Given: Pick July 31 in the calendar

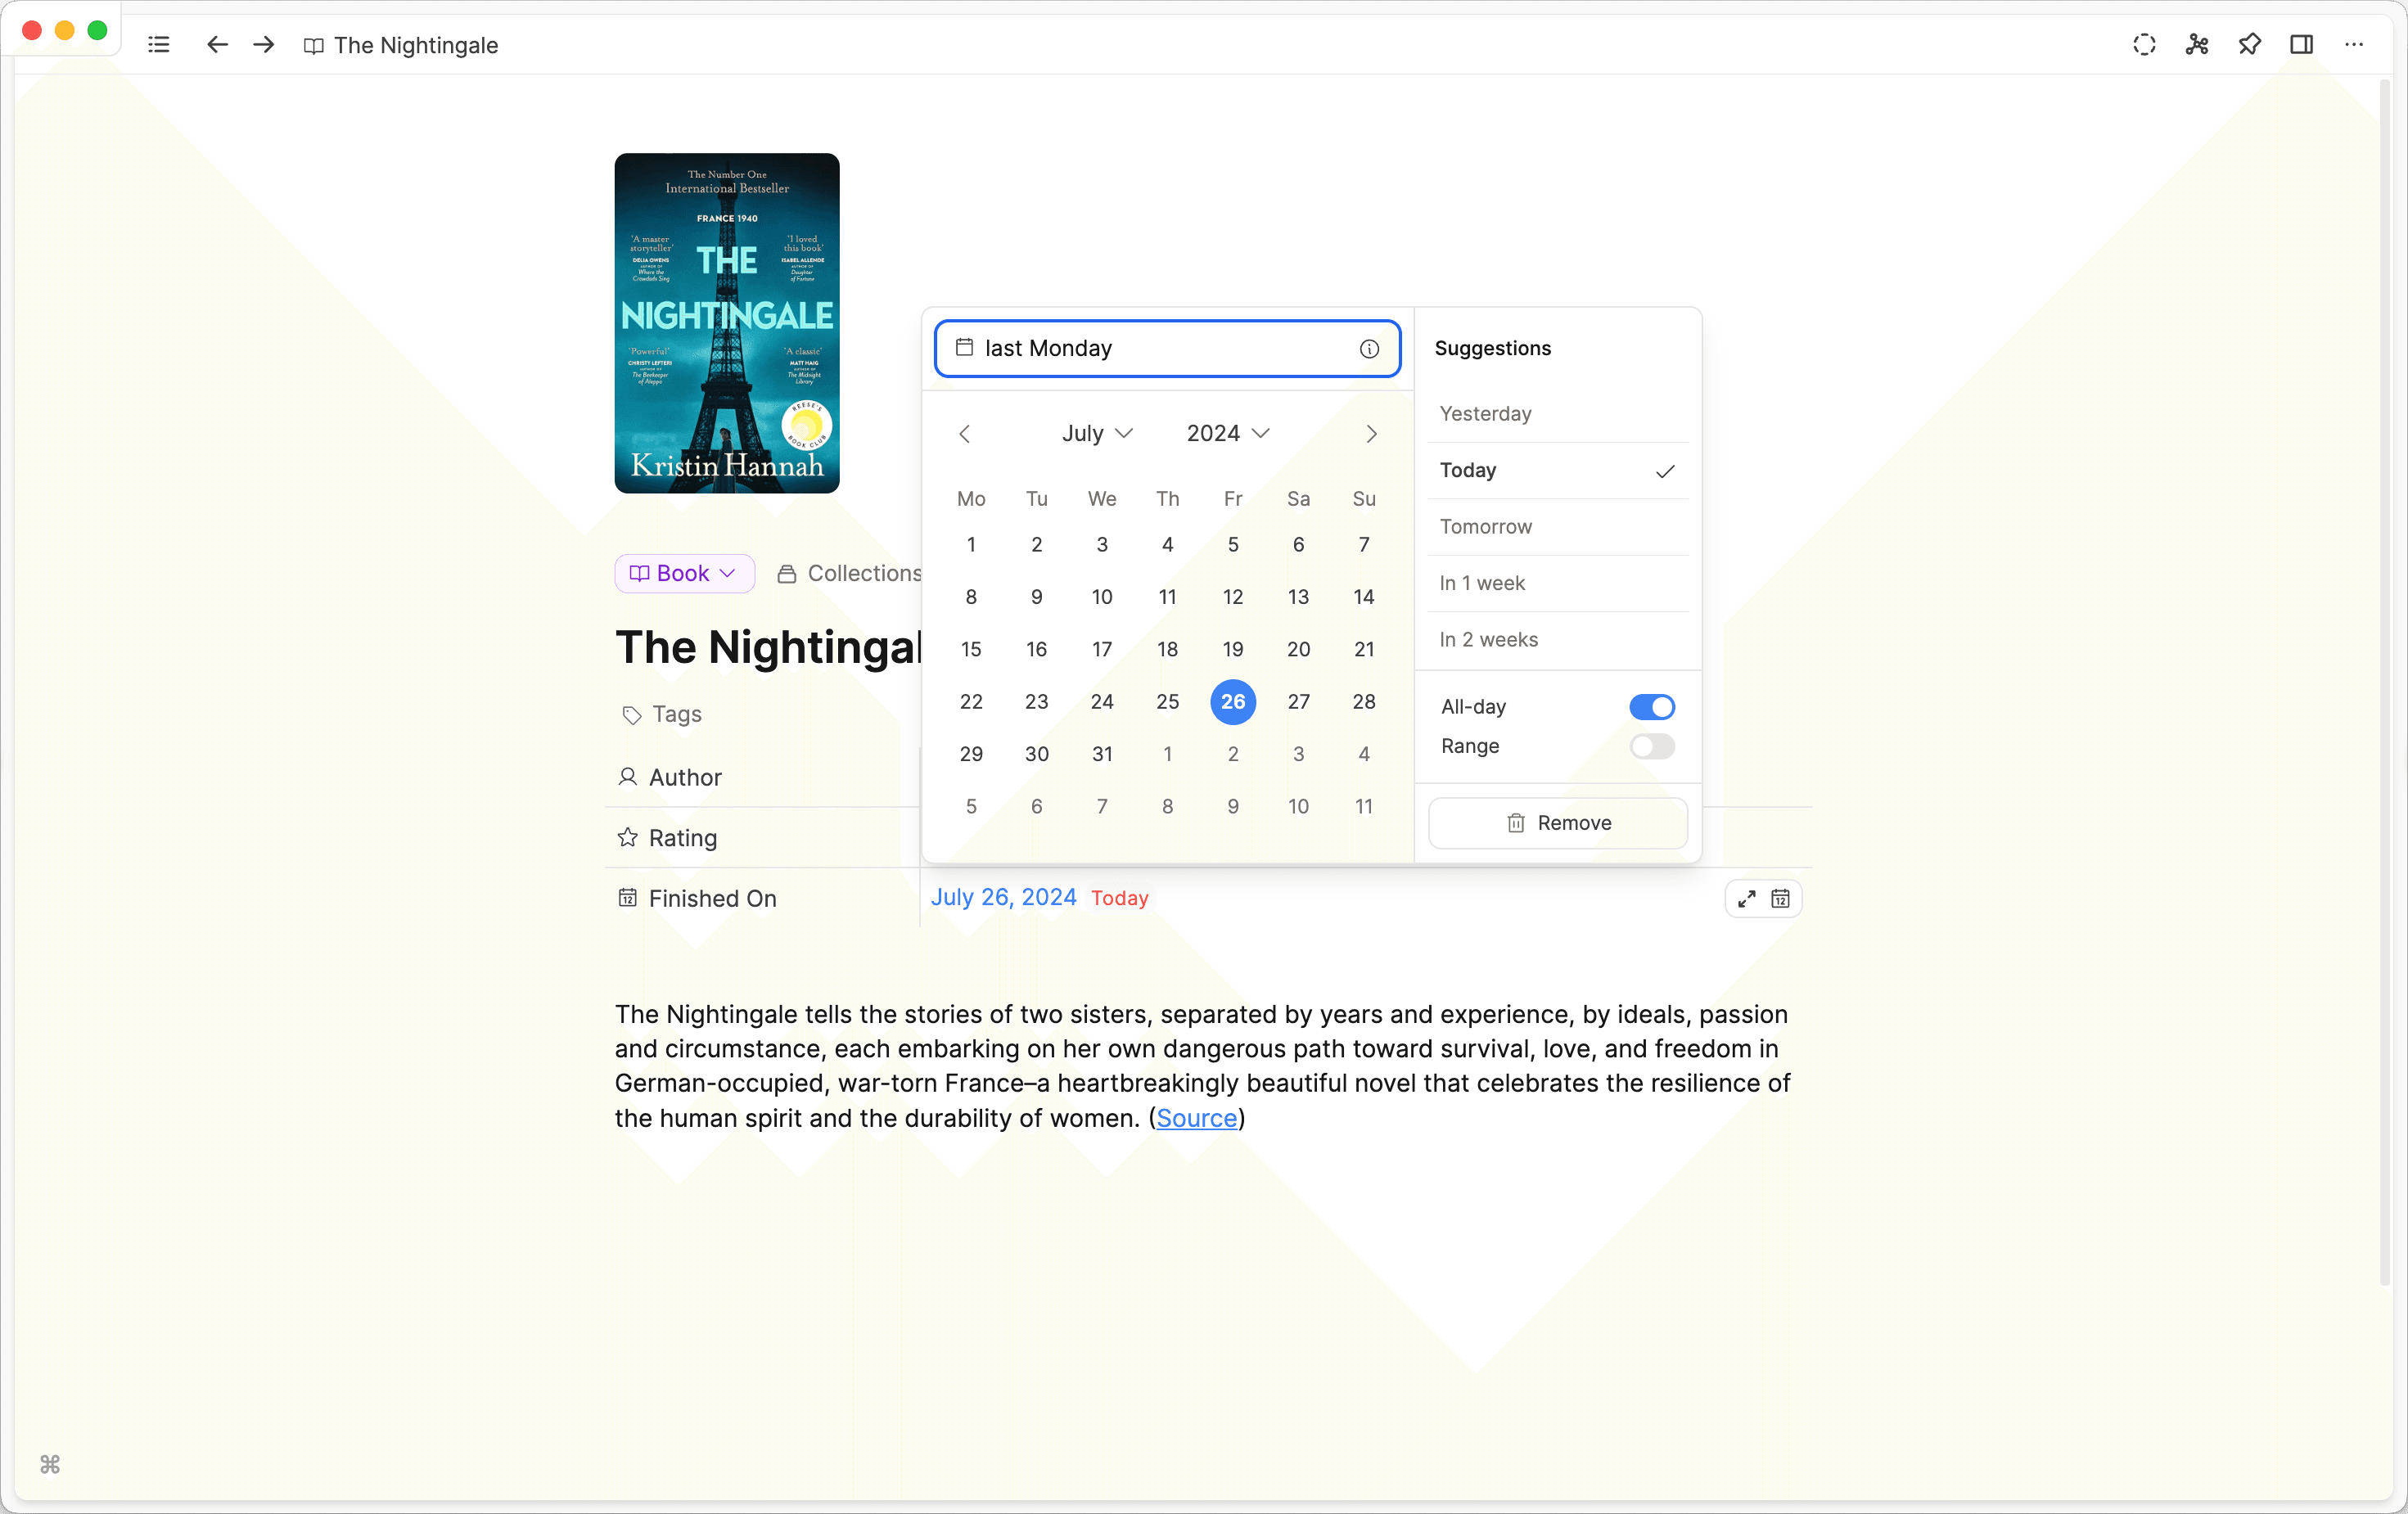Looking at the screenshot, I should point(1101,755).
